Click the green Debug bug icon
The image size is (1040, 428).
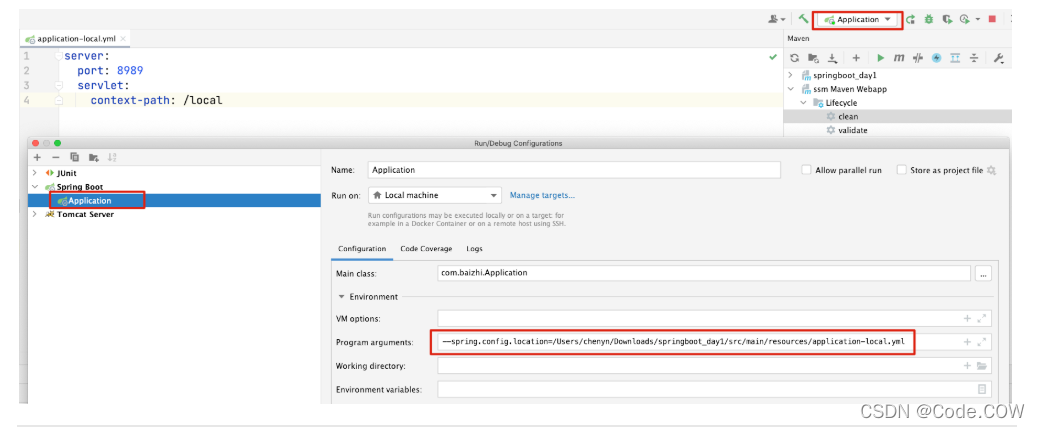click(x=929, y=20)
